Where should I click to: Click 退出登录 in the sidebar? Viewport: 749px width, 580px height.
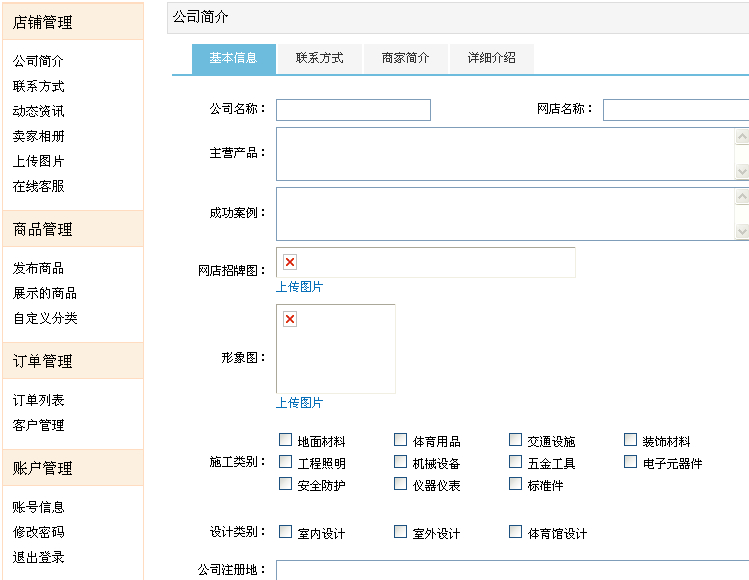[39, 557]
